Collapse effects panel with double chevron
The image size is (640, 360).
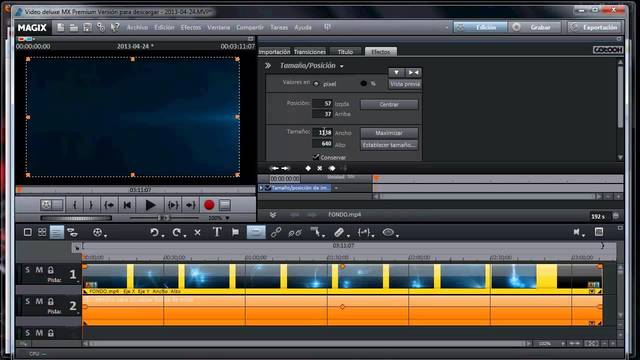(268, 66)
